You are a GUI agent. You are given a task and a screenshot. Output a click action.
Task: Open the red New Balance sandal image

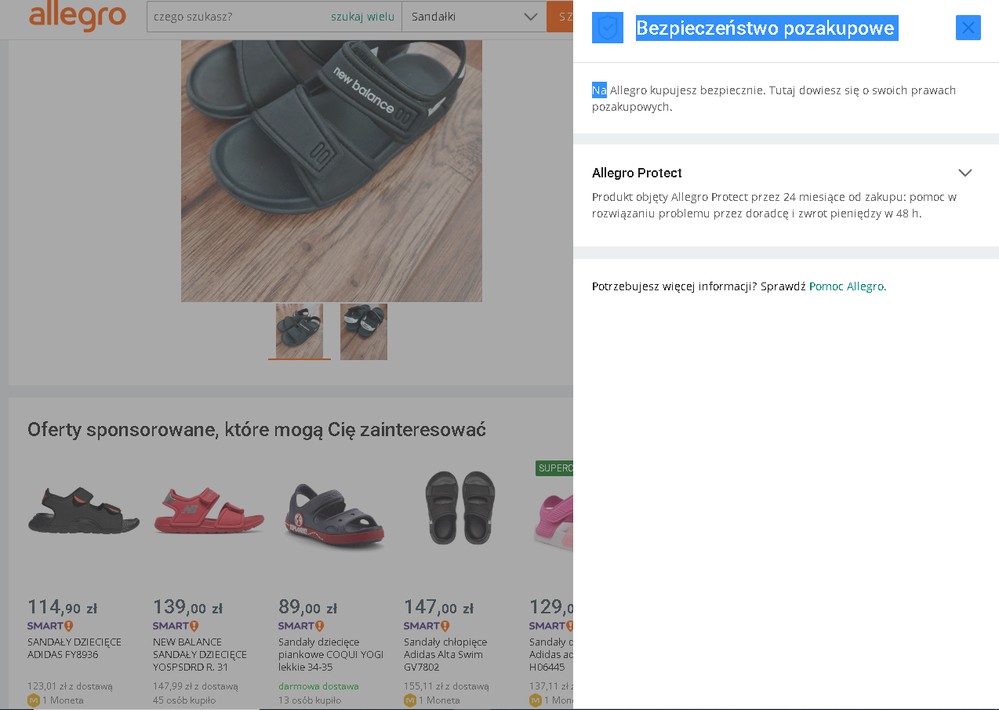coord(209,510)
